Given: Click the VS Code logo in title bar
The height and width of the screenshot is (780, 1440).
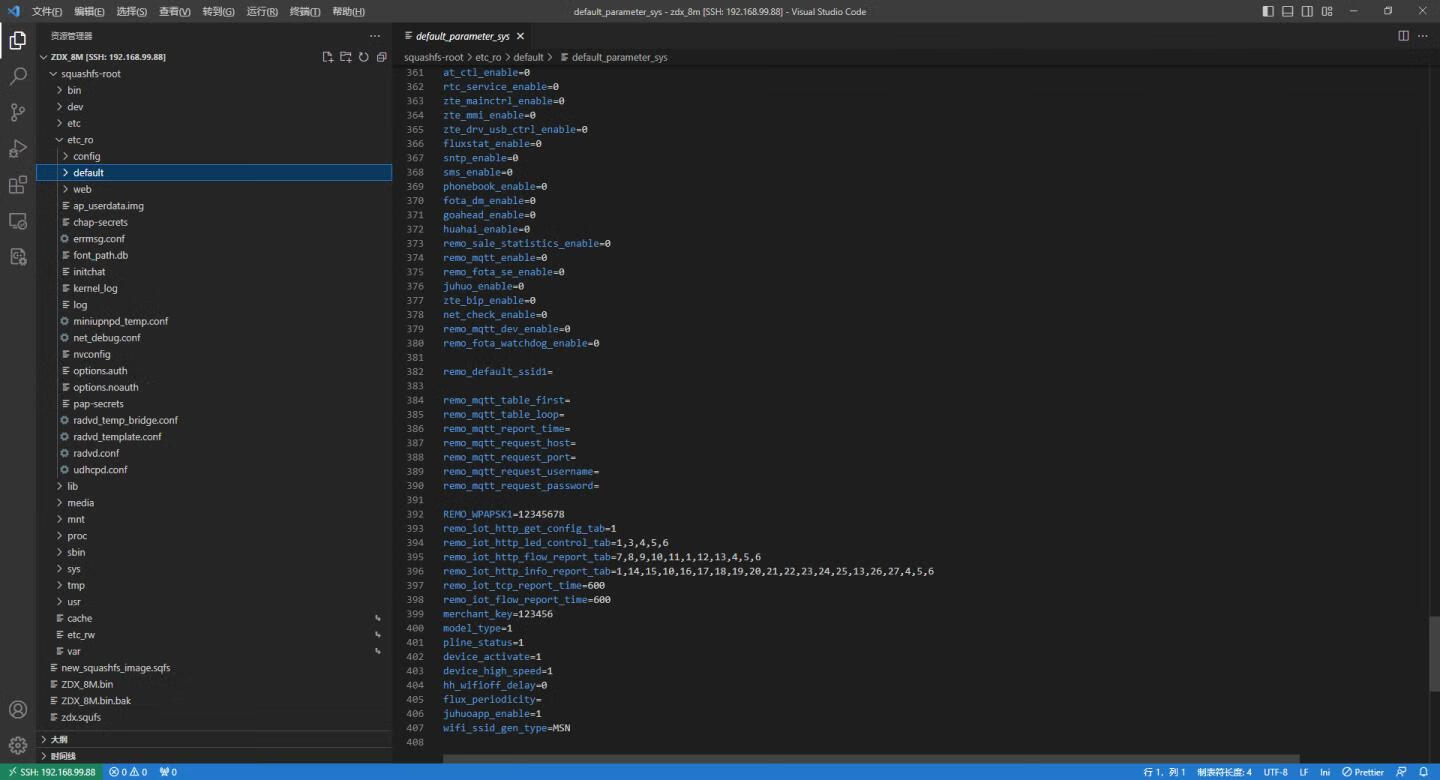Looking at the screenshot, I should click(13, 11).
